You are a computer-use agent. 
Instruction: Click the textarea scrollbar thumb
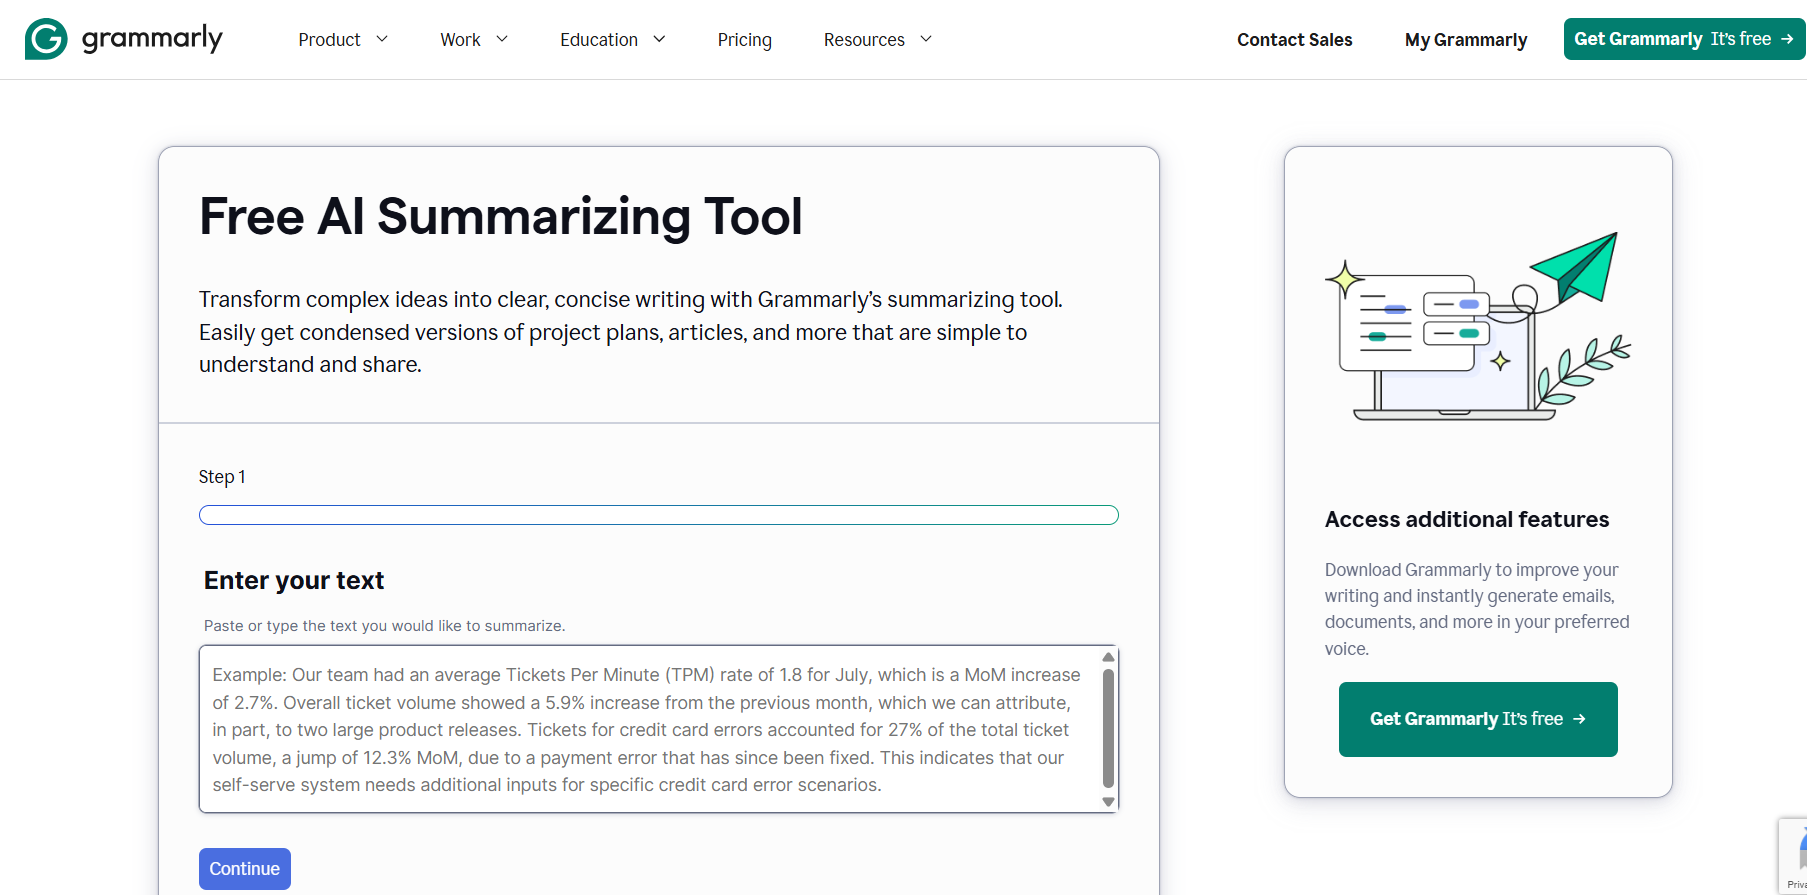click(x=1108, y=729)
